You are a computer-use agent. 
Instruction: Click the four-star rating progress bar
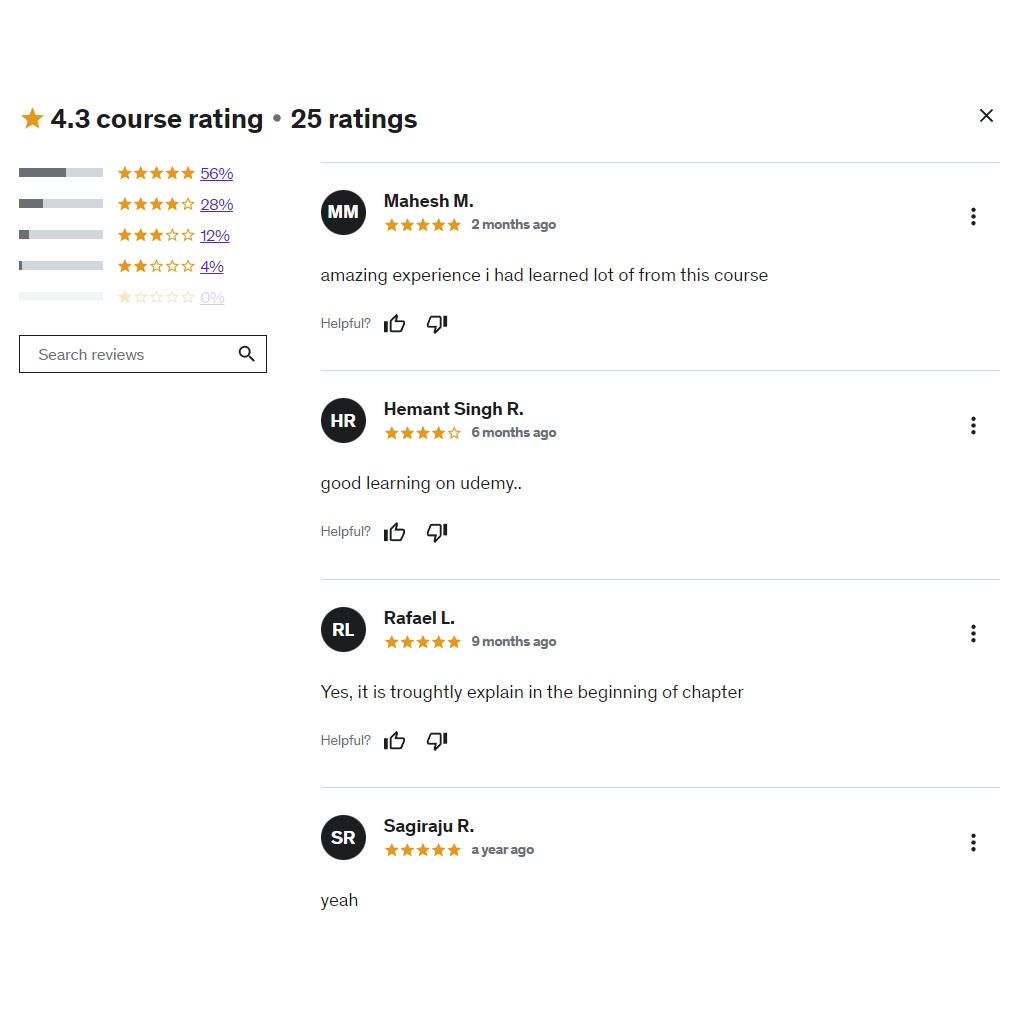61,204
